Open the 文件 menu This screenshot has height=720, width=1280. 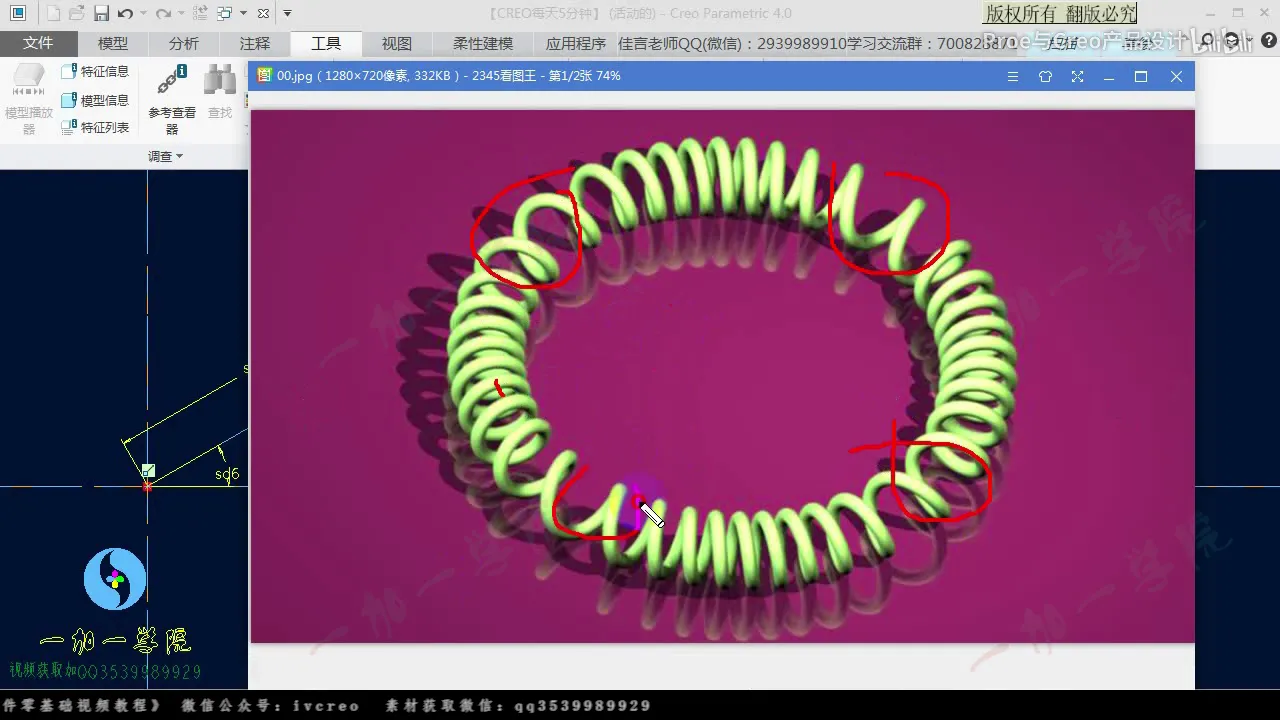[38, 43]
